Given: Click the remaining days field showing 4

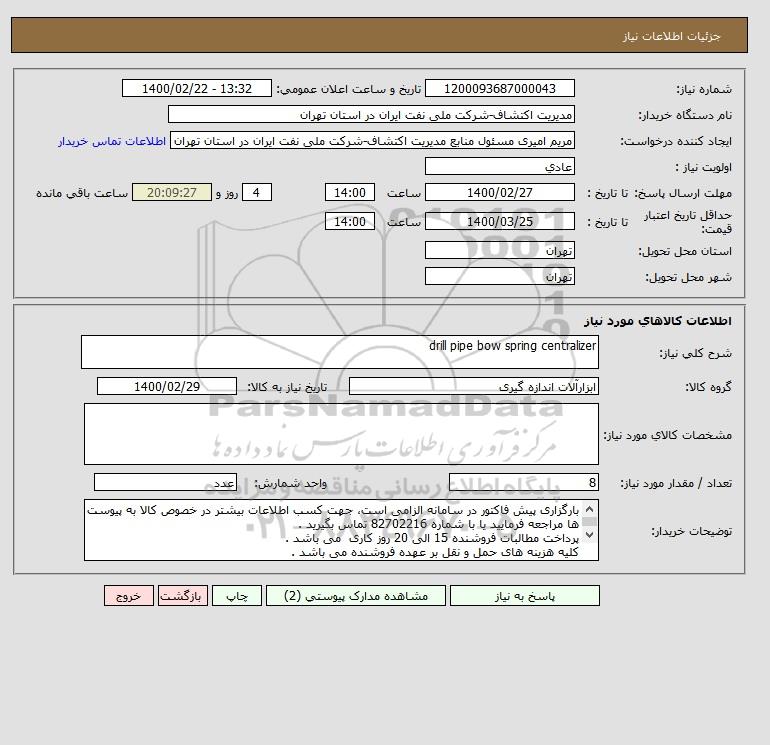Looking at the screenshot, I should coord(257,193).
